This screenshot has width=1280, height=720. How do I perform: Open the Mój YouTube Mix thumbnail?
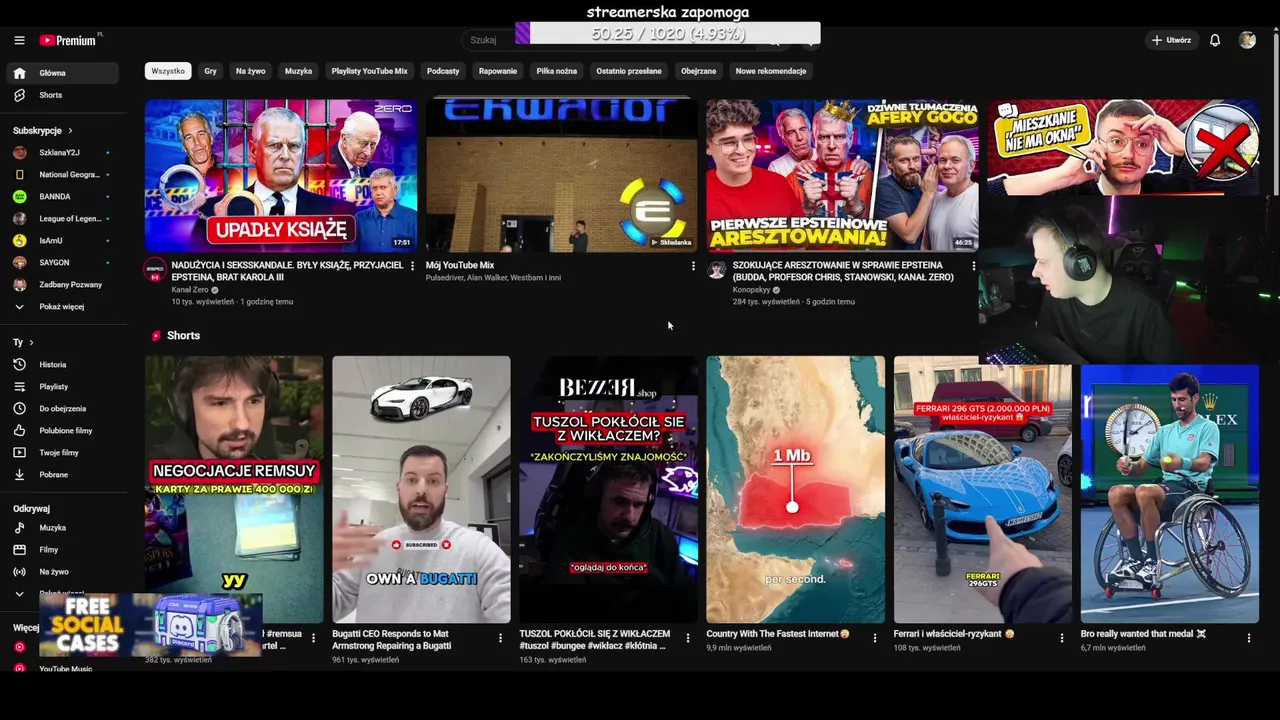(x=562, y=175)
